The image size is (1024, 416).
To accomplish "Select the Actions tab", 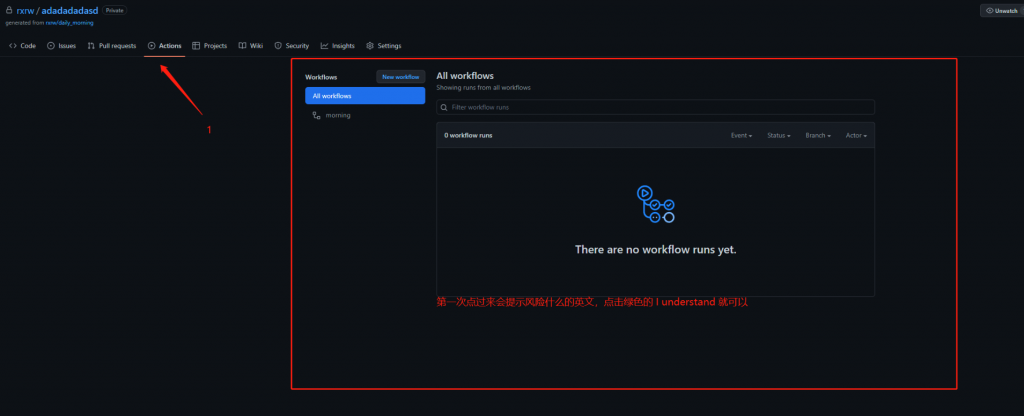I will point(165,46).
